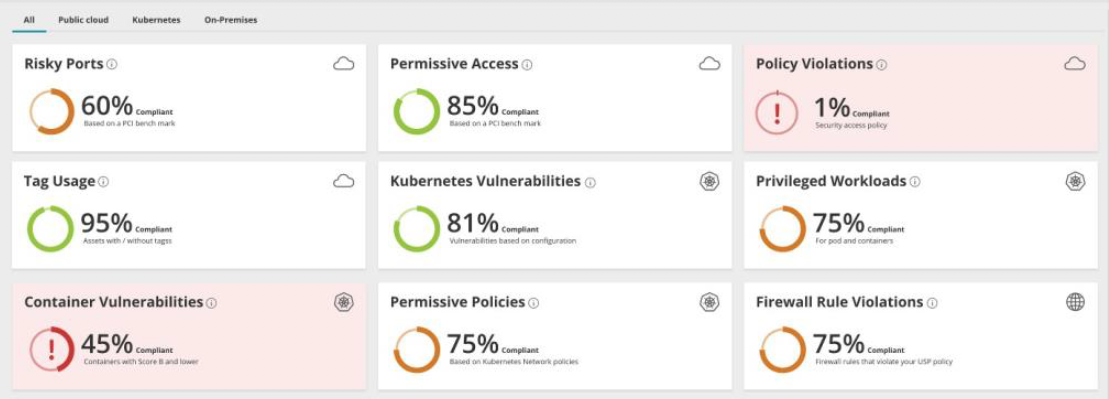Click the Kubernetes icon on Privileged Workloads card
The image size is (1109, 399).
click(x=1075, y=182)
